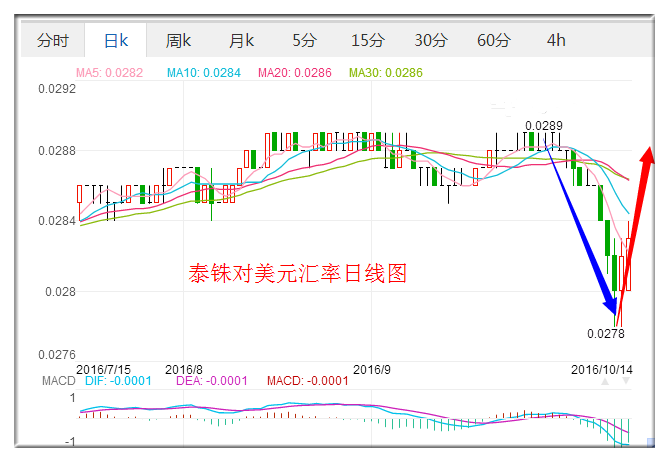Click the DIF: -0.0001 value
This screenshot has height=462, width=669.
pyautogui.click(x=118, y=381)
